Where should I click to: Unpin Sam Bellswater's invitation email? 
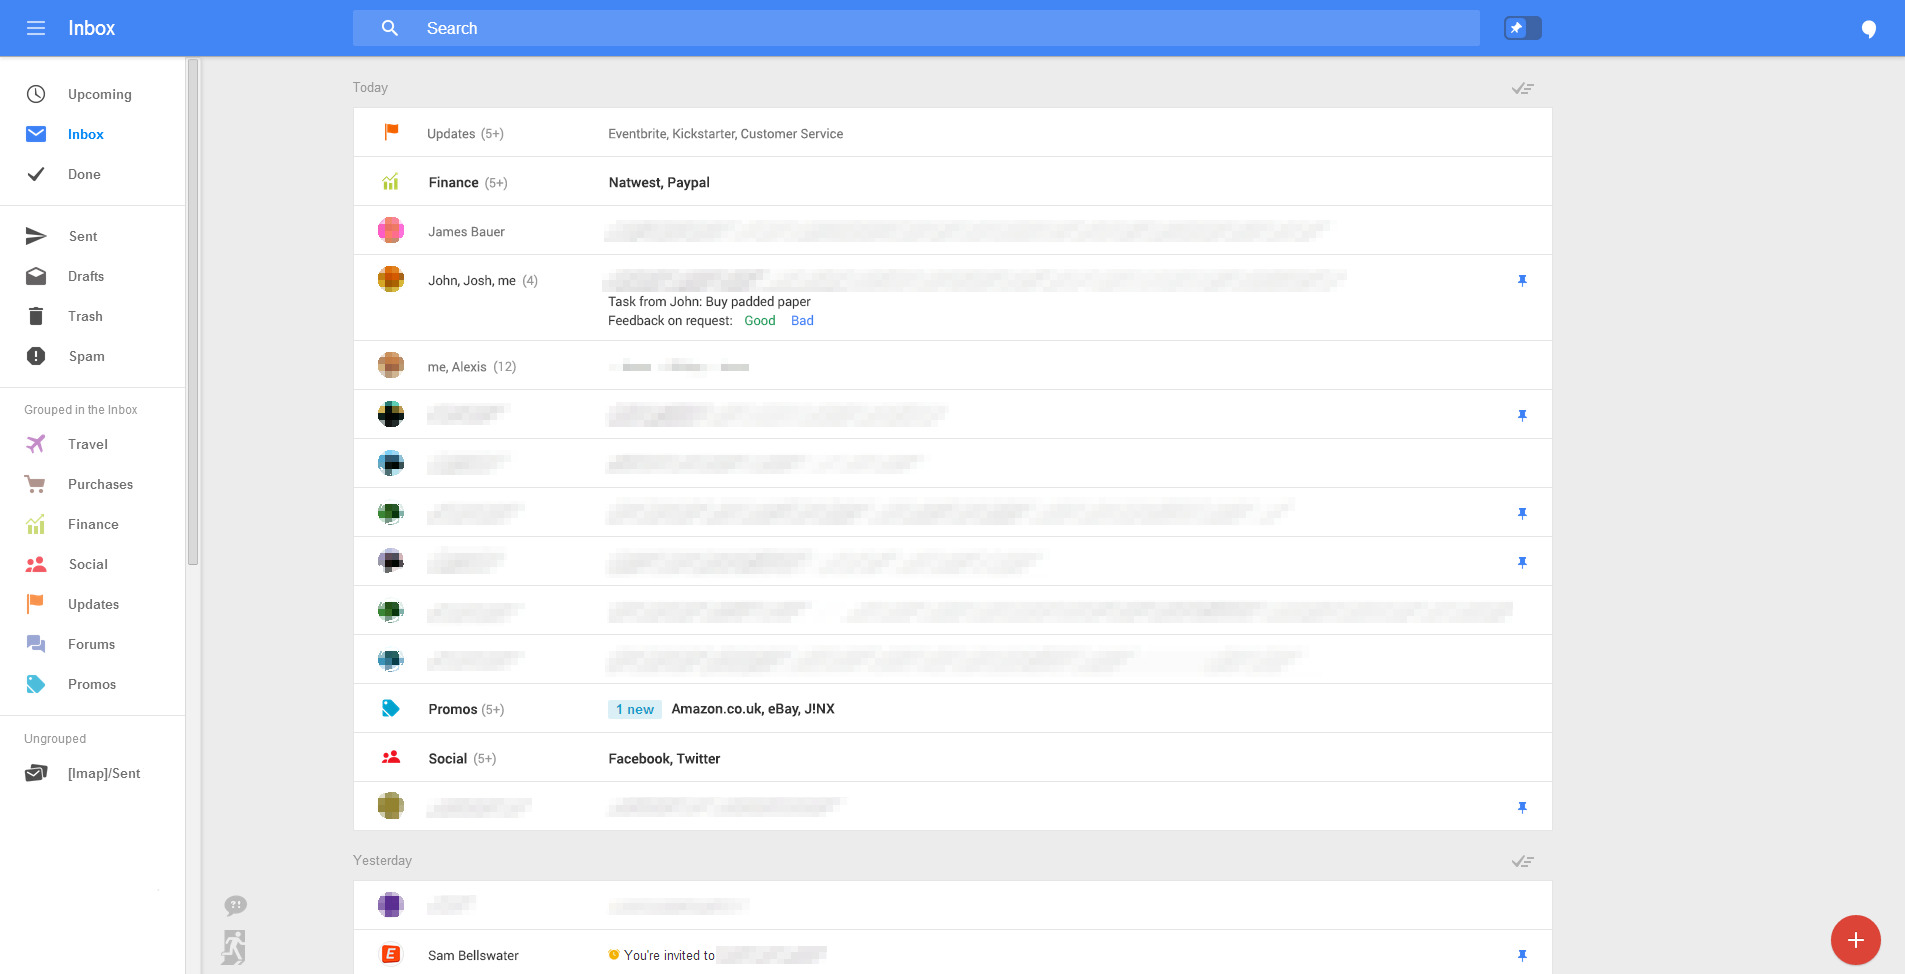(1522, 955)
